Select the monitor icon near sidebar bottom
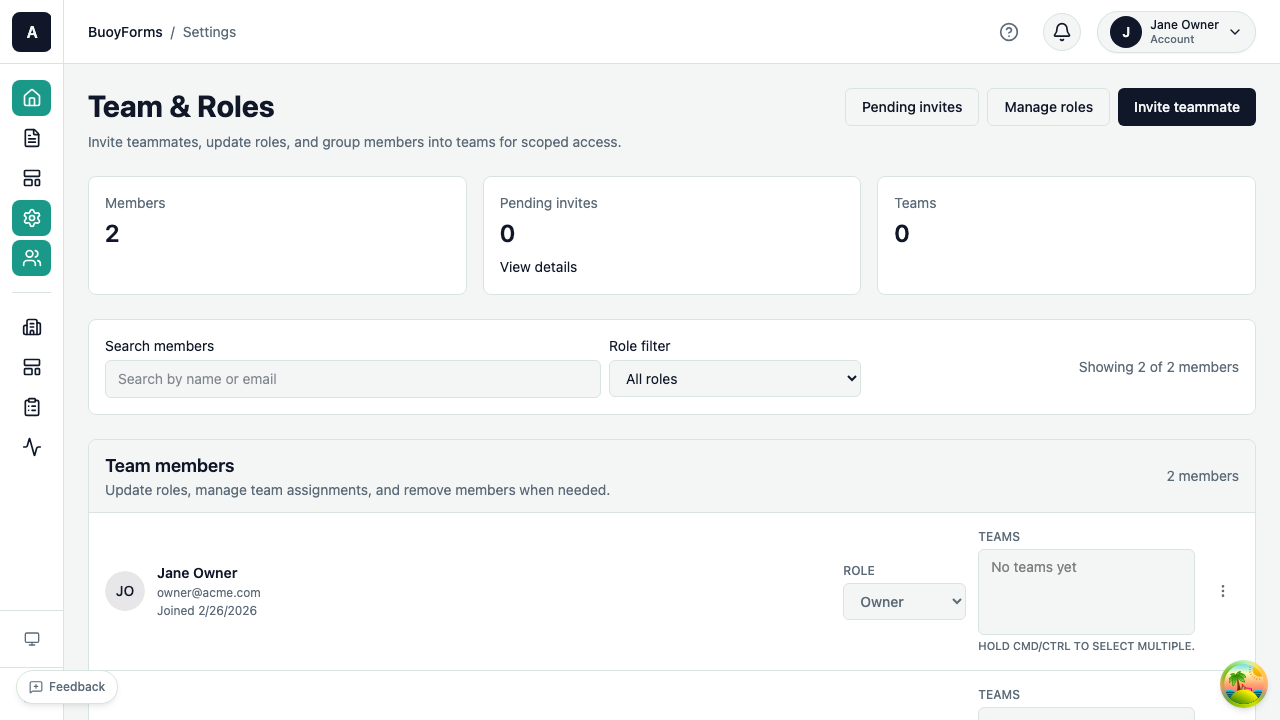 pyautogui.click(x=31, y=638)
